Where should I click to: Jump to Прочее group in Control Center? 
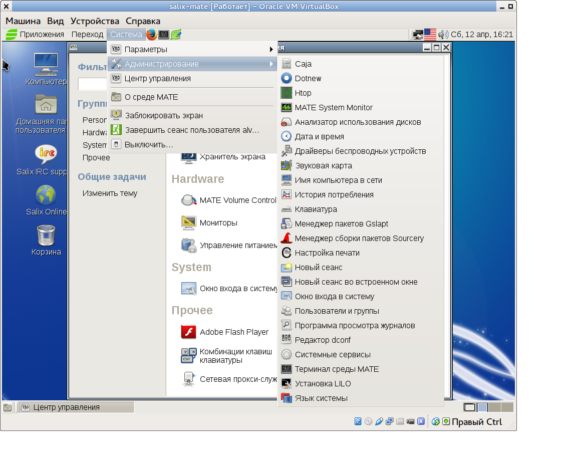point(96,158)
